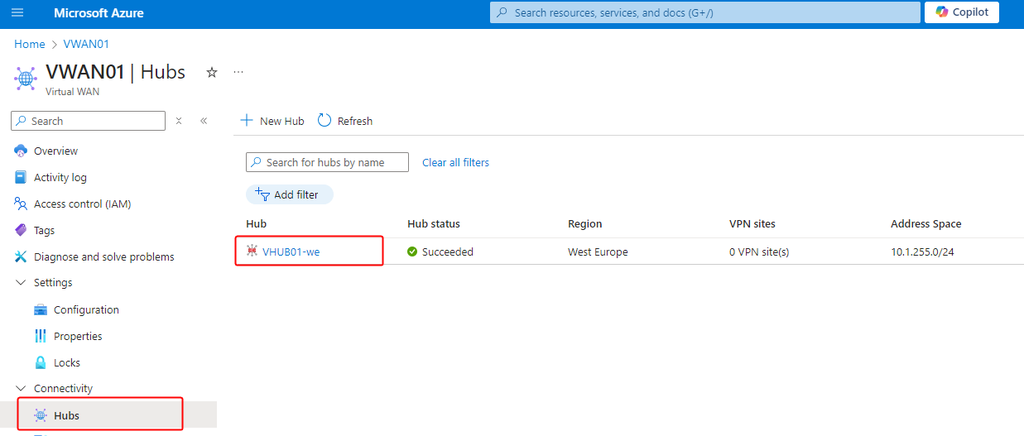Click the Access control people icon

click(x=21, y=204)
